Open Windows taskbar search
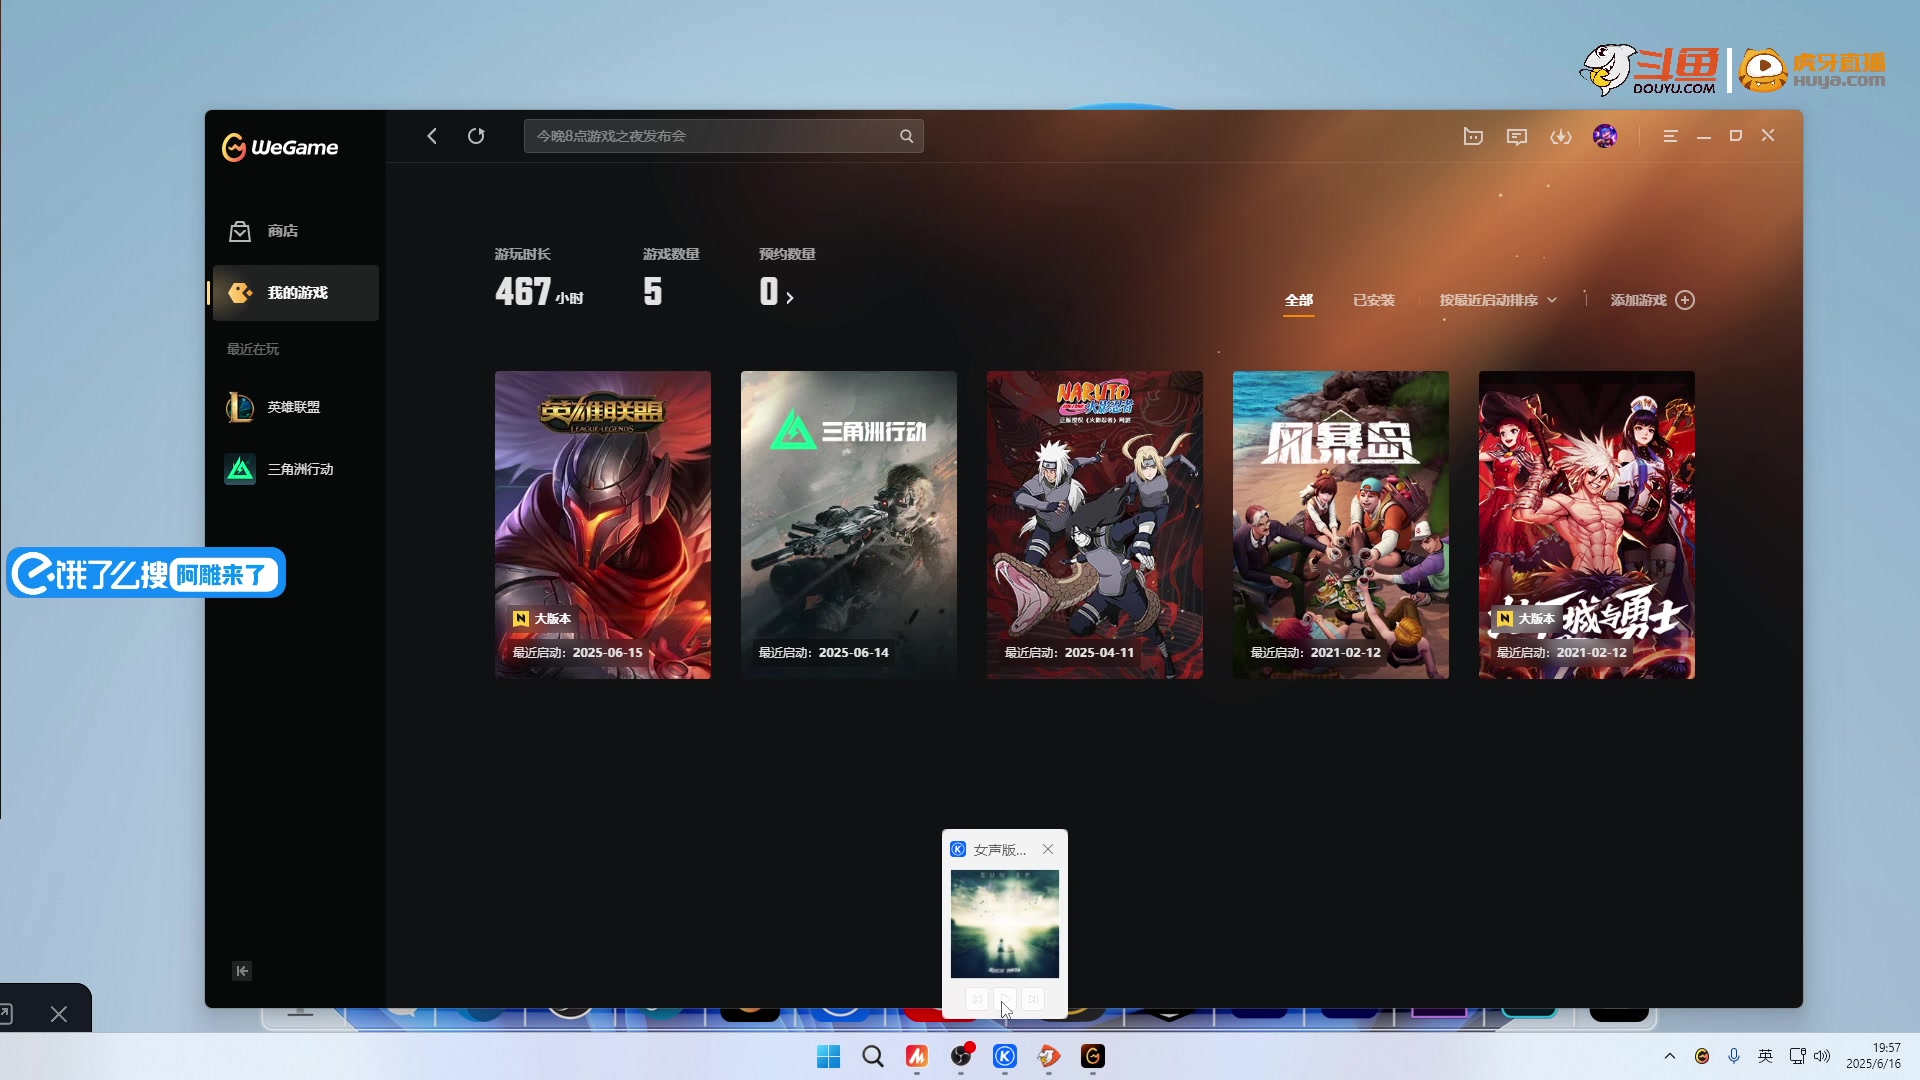1920x1080 pixels. pos(873,1057)
